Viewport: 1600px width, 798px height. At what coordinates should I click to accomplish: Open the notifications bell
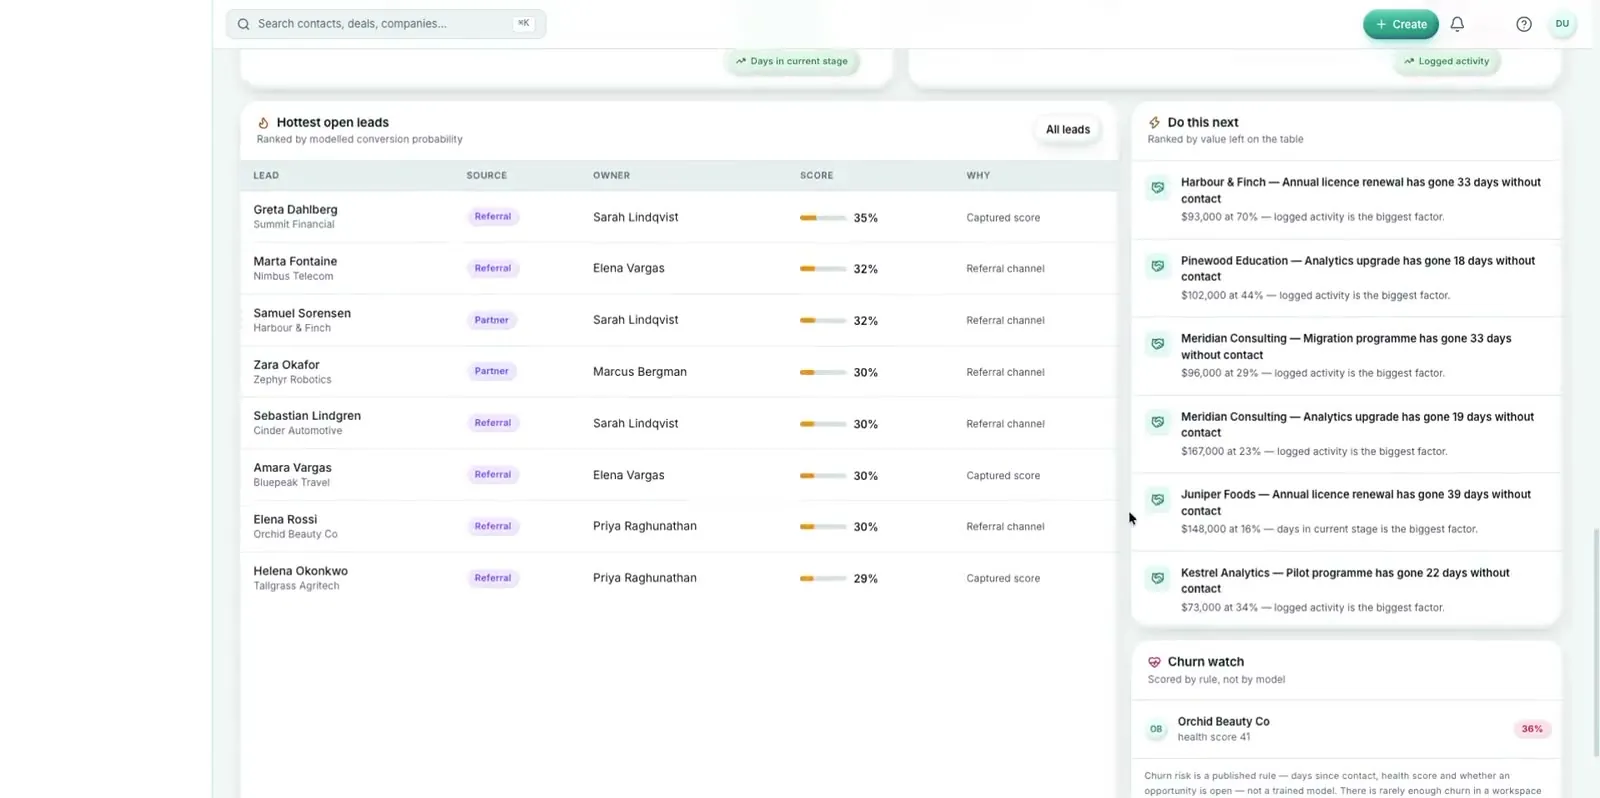[1457, 24]
